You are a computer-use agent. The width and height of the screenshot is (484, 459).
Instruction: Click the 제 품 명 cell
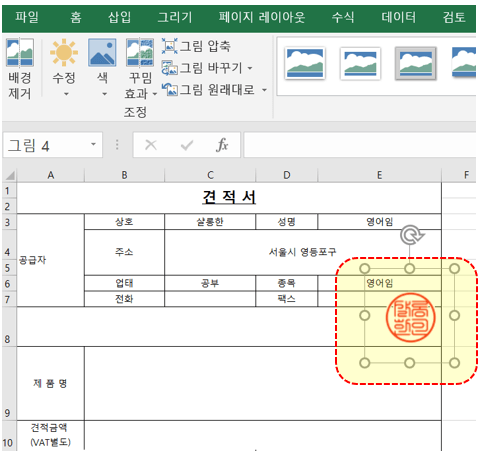50,383
